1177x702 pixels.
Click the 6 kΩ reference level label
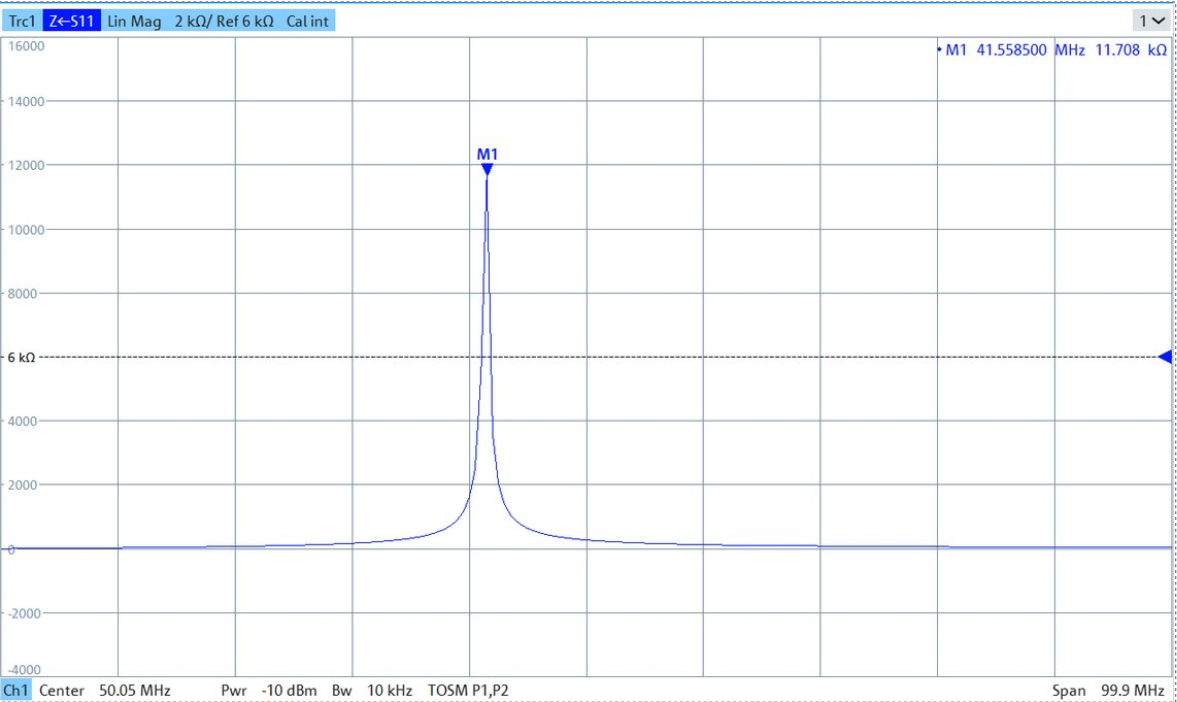[21, 357]
